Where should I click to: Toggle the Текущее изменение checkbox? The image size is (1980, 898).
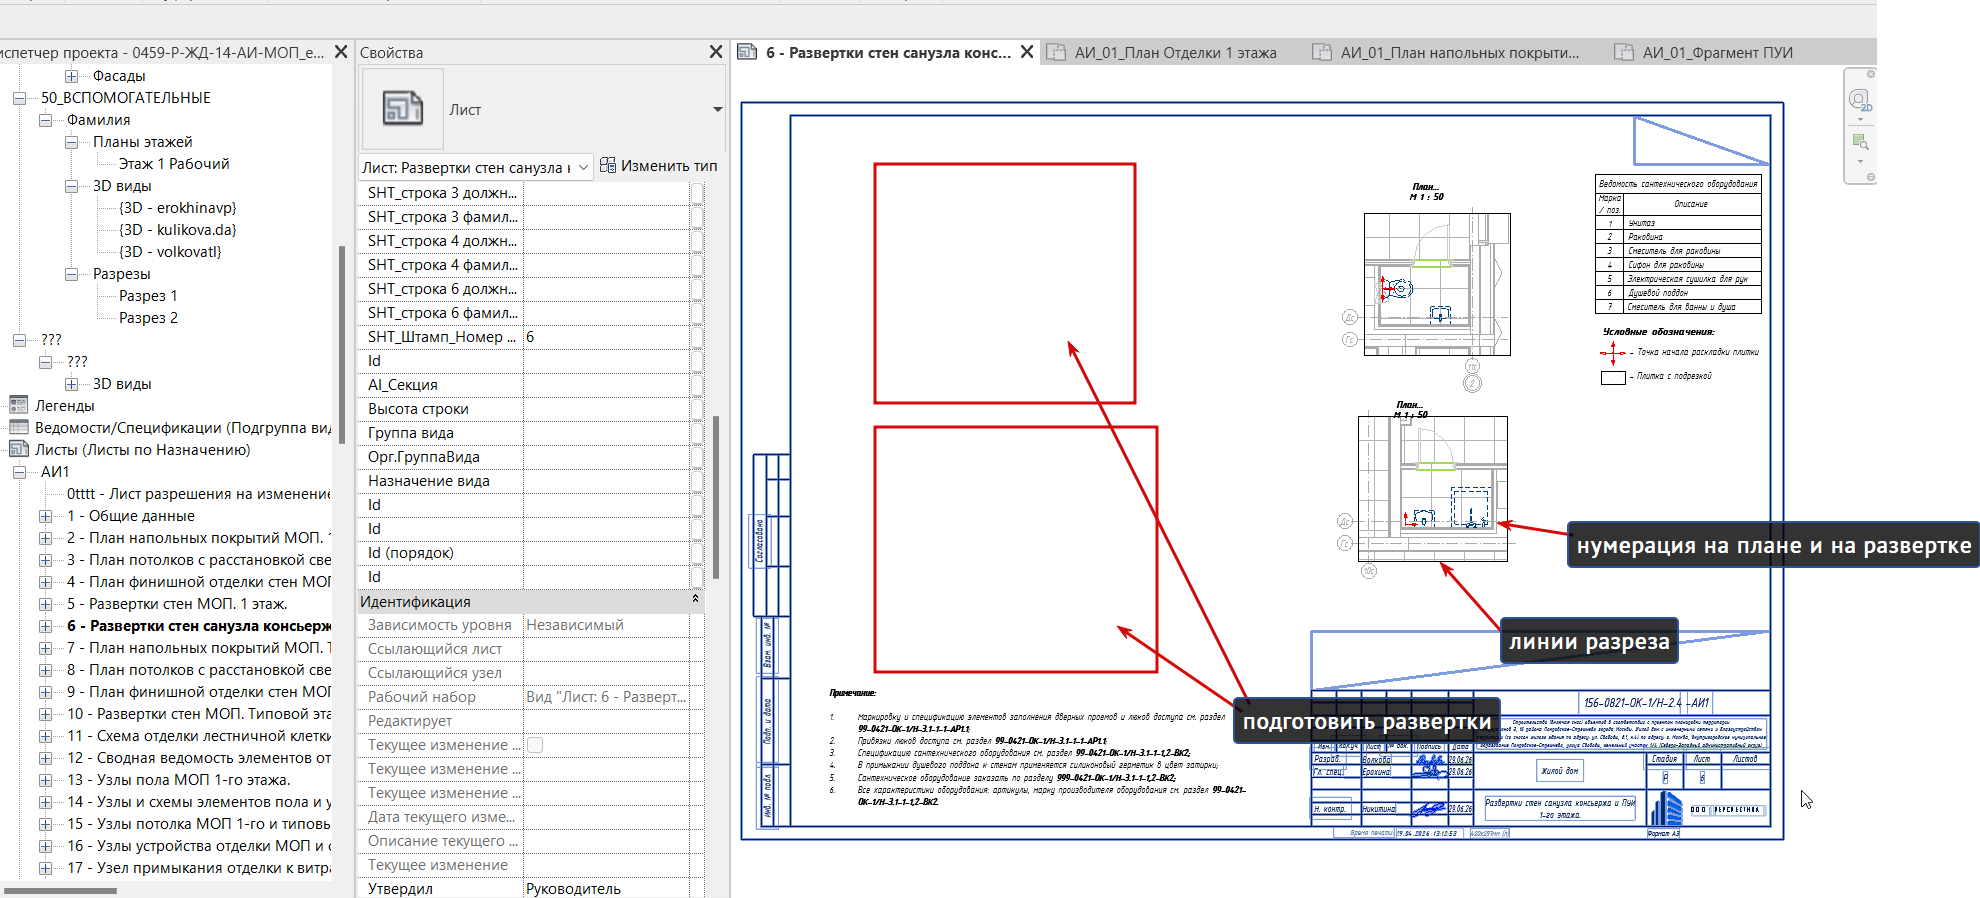535,745
